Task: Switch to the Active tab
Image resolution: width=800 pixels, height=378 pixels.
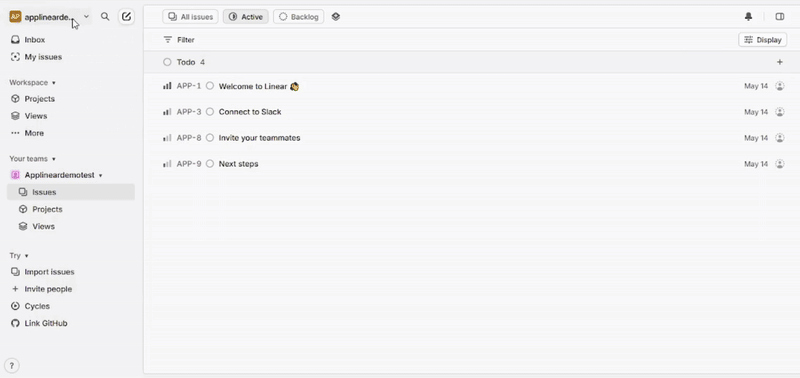Action: (x=246, y=17)
